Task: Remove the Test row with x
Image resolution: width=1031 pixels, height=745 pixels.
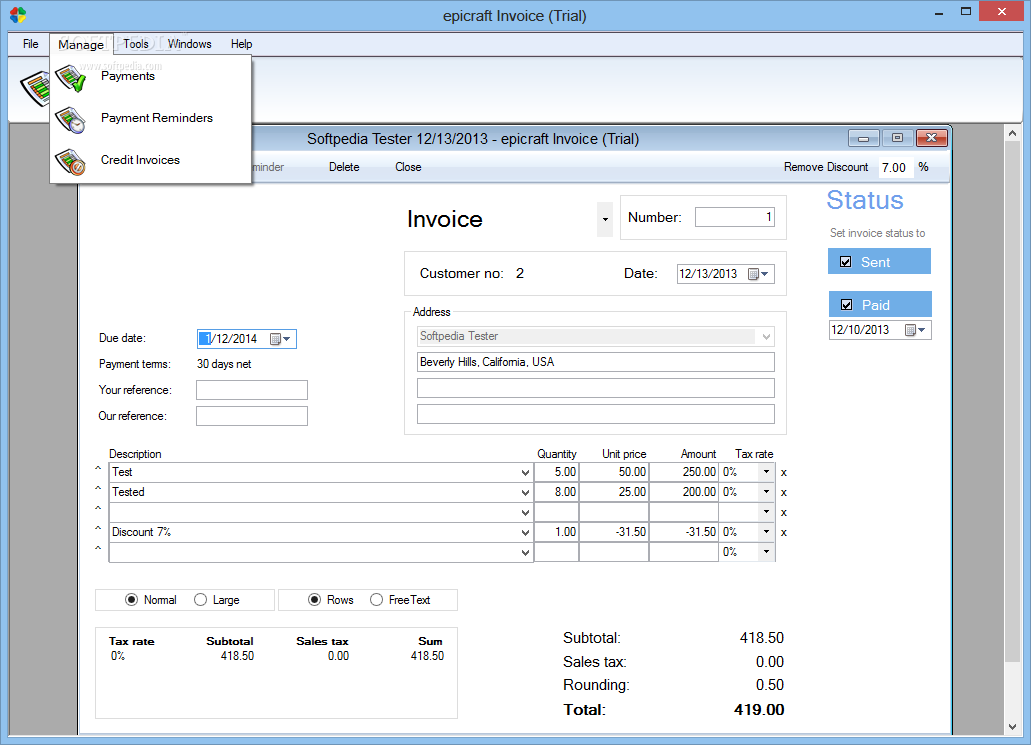Action: [784, 473]
